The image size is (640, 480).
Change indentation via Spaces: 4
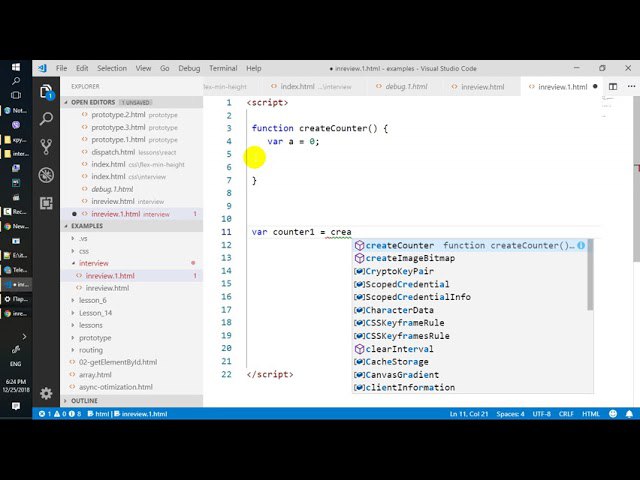510,414
